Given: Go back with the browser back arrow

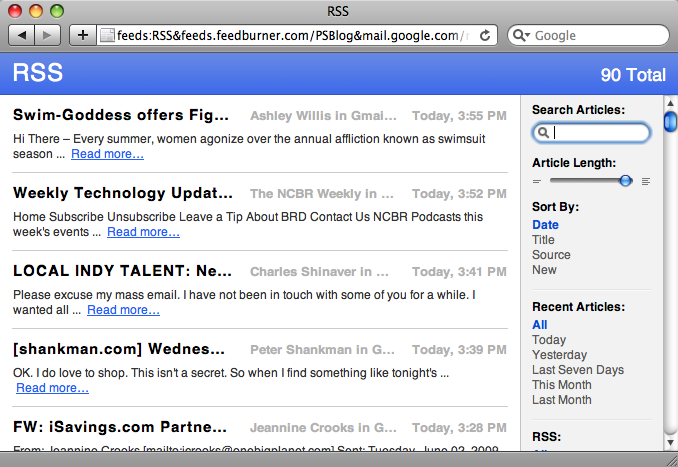Looking at the screenshot, I should point(21,35).
